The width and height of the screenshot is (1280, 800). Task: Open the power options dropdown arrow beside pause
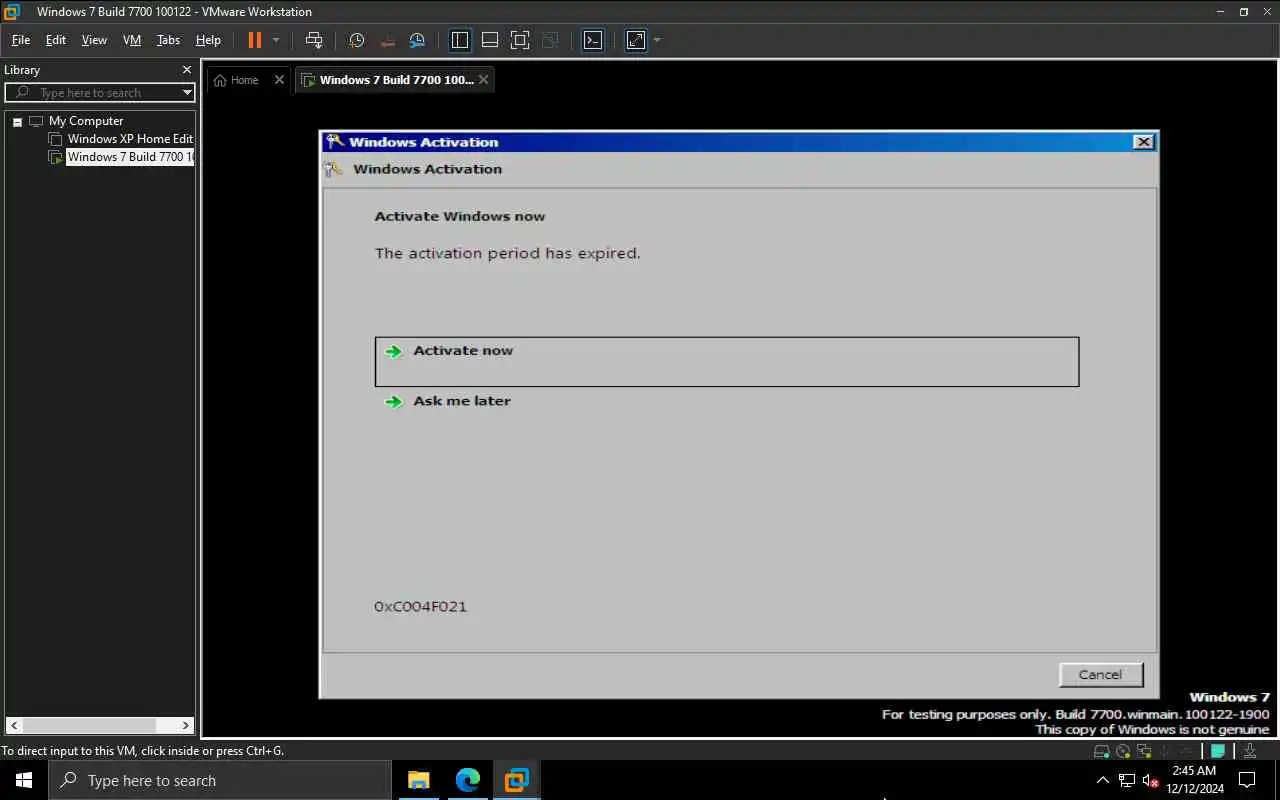[x=276, y=40]
